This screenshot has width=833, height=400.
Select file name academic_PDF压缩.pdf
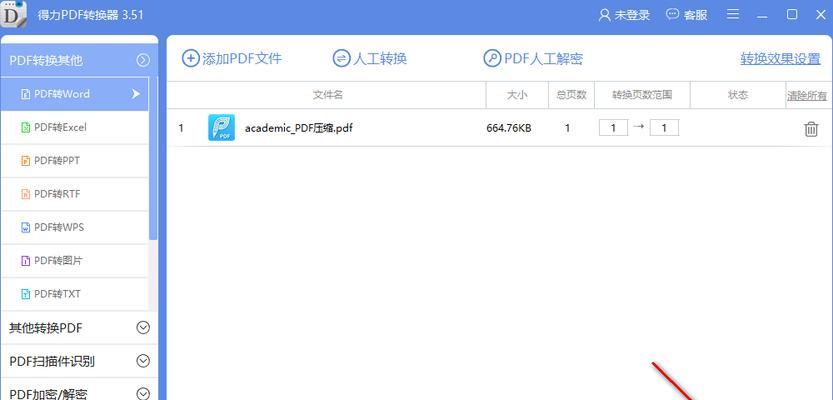(299, 128)
